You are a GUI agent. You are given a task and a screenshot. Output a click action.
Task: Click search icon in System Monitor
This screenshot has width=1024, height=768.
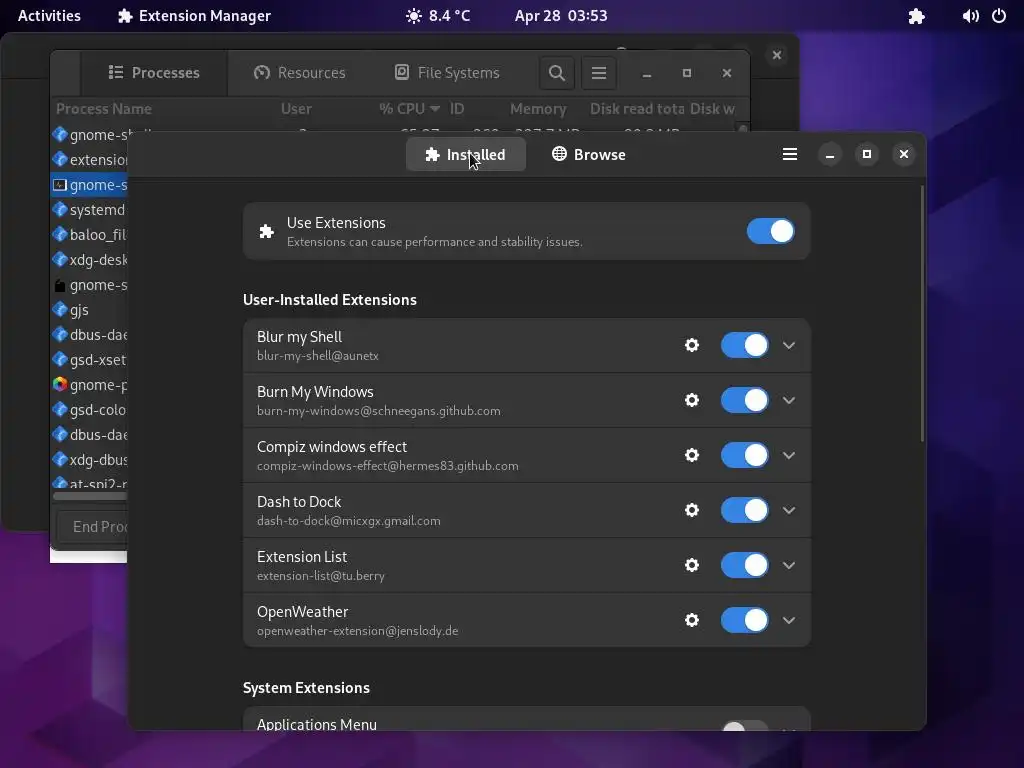(556, 72)
